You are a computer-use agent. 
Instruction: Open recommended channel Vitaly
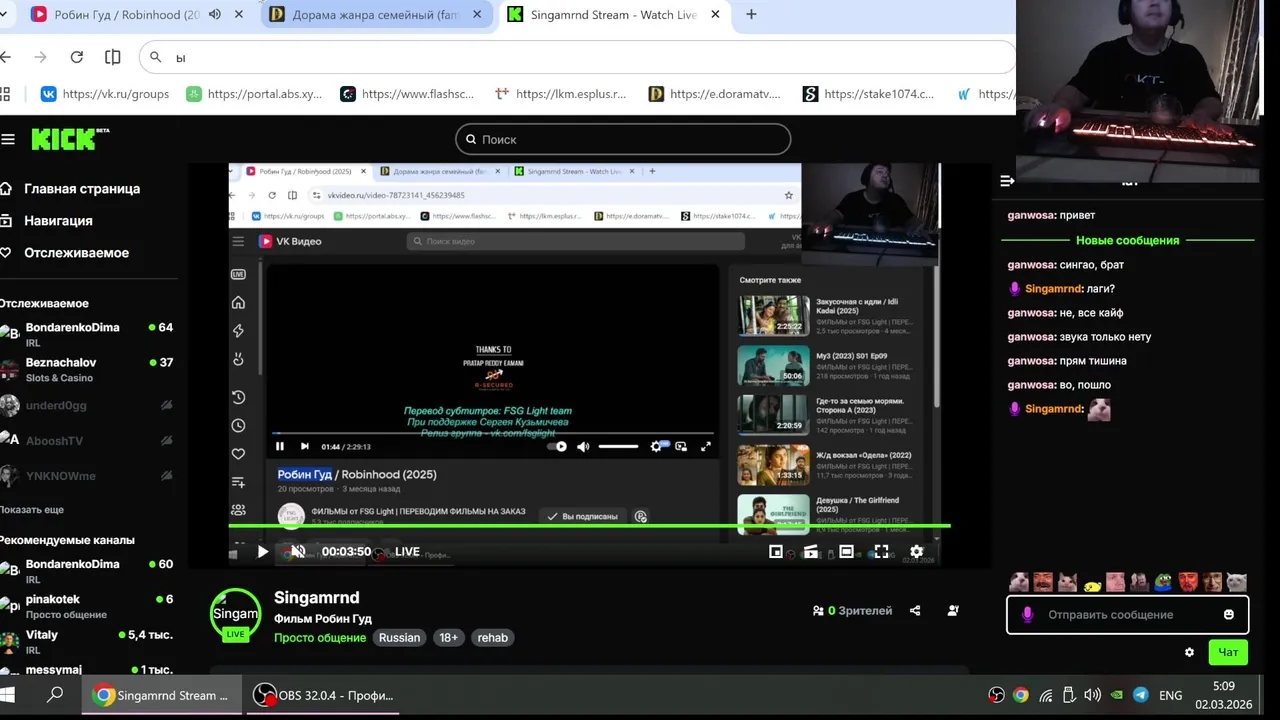point(88,641)
